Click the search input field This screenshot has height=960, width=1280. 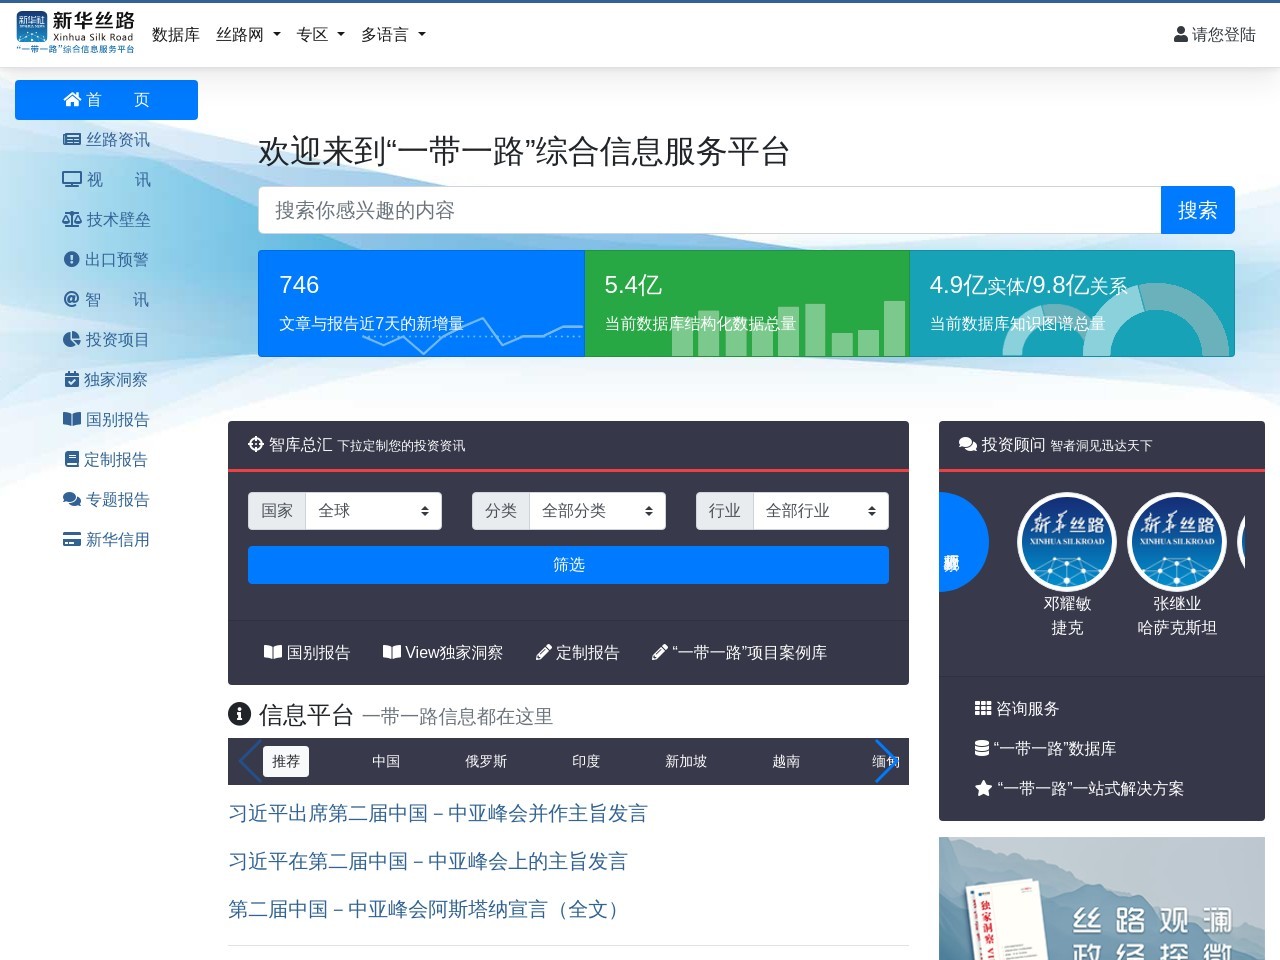709,210
